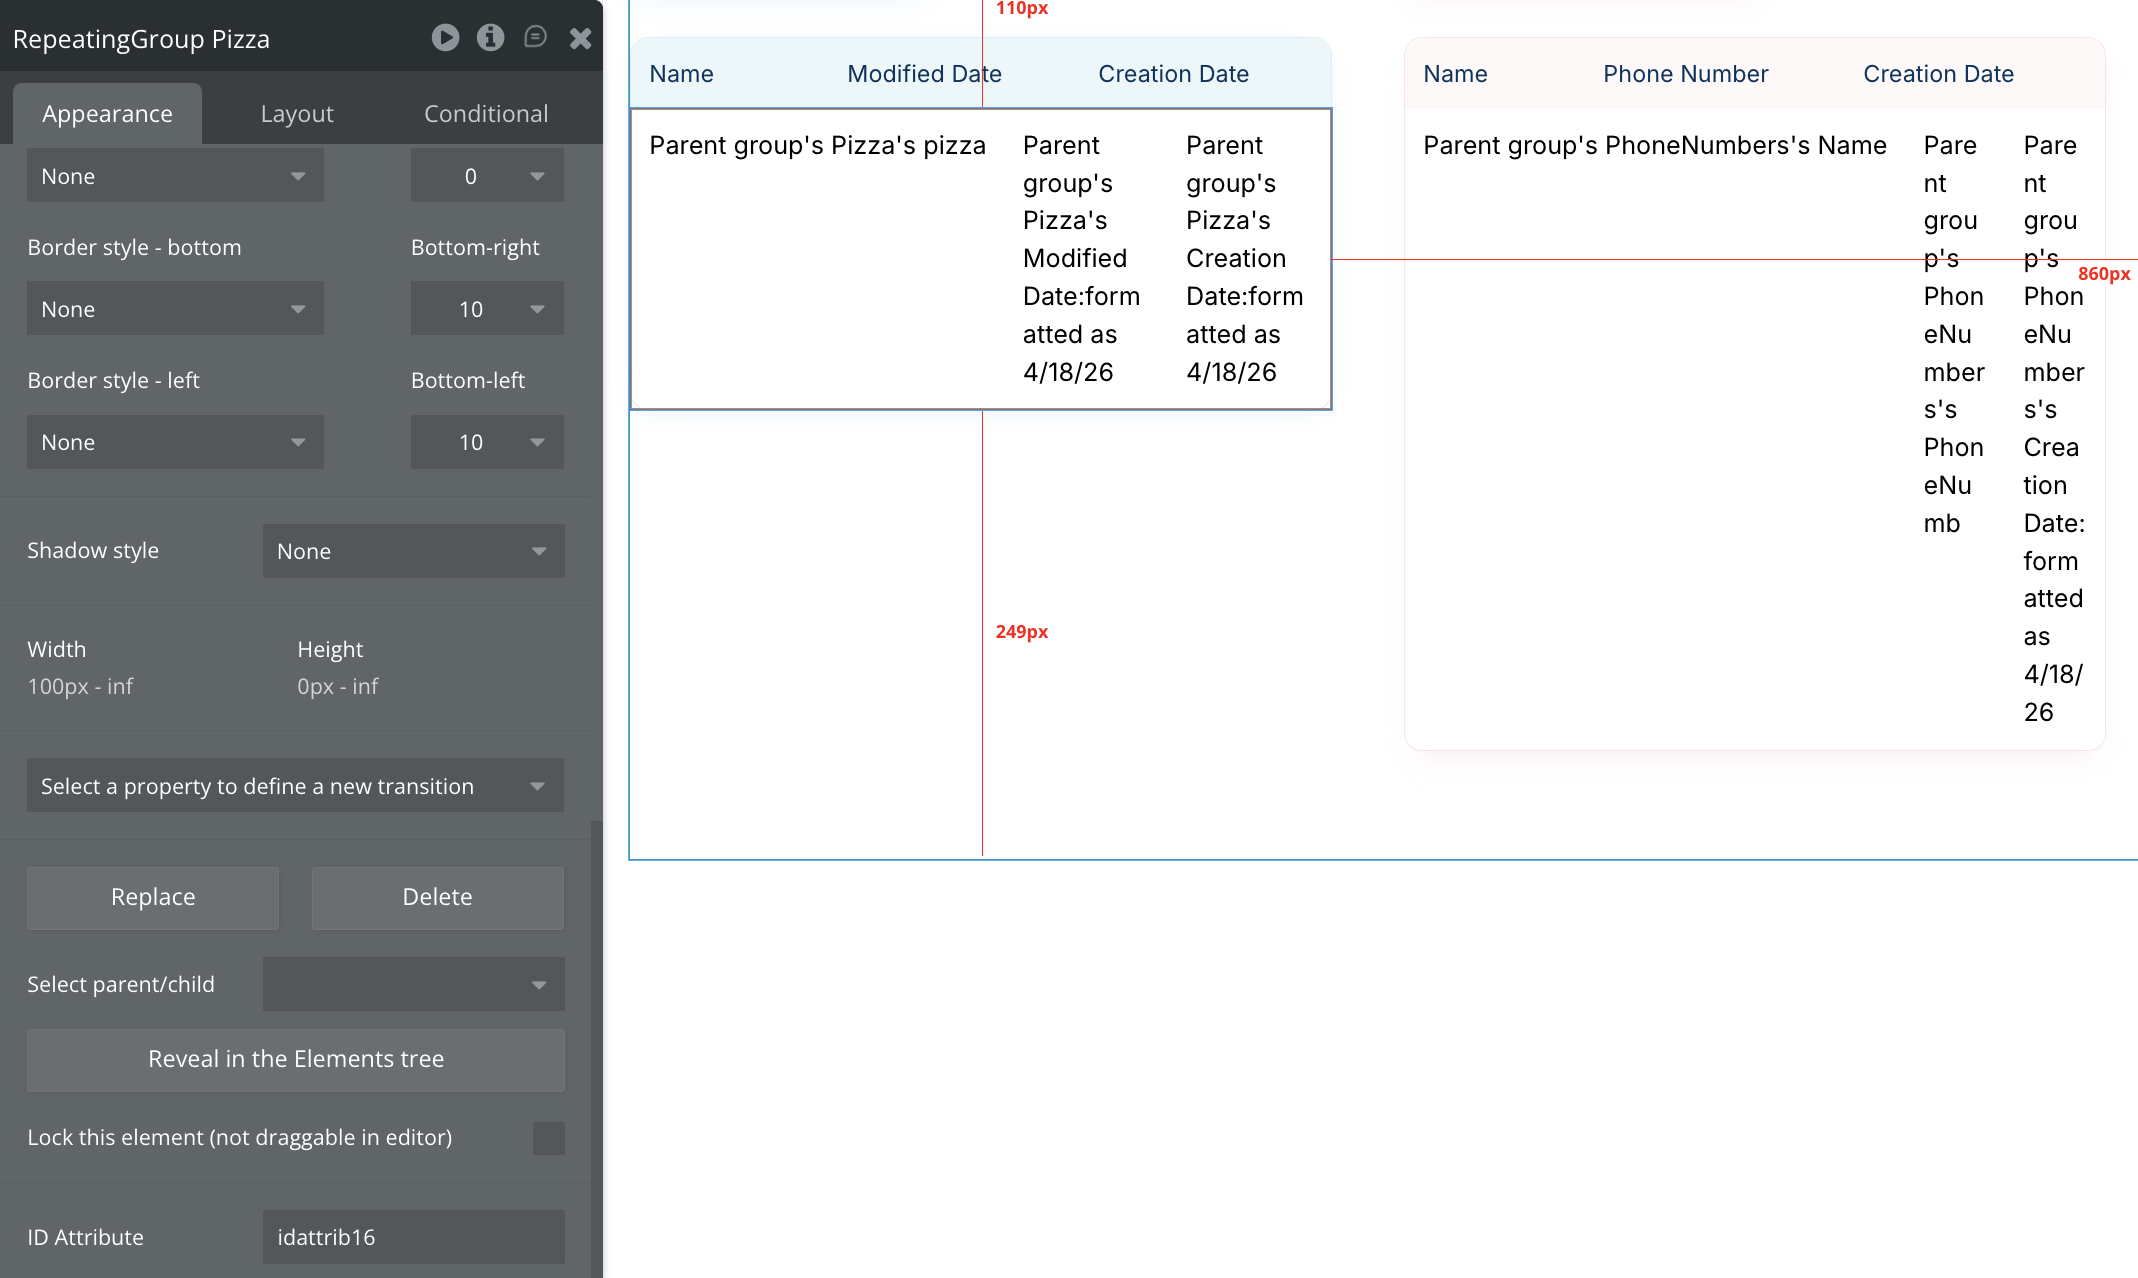
Task: Select the Phone Number column header
Action: (x=1685, y=74)
